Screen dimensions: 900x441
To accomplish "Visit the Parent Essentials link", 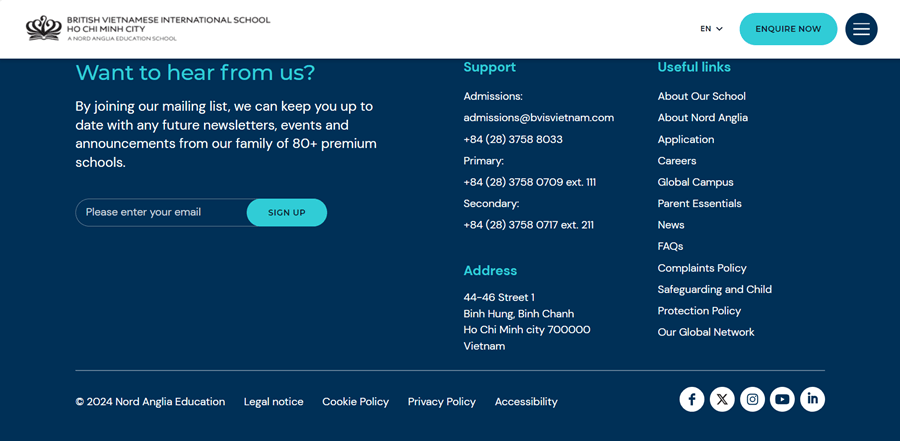I will (699, 204).
